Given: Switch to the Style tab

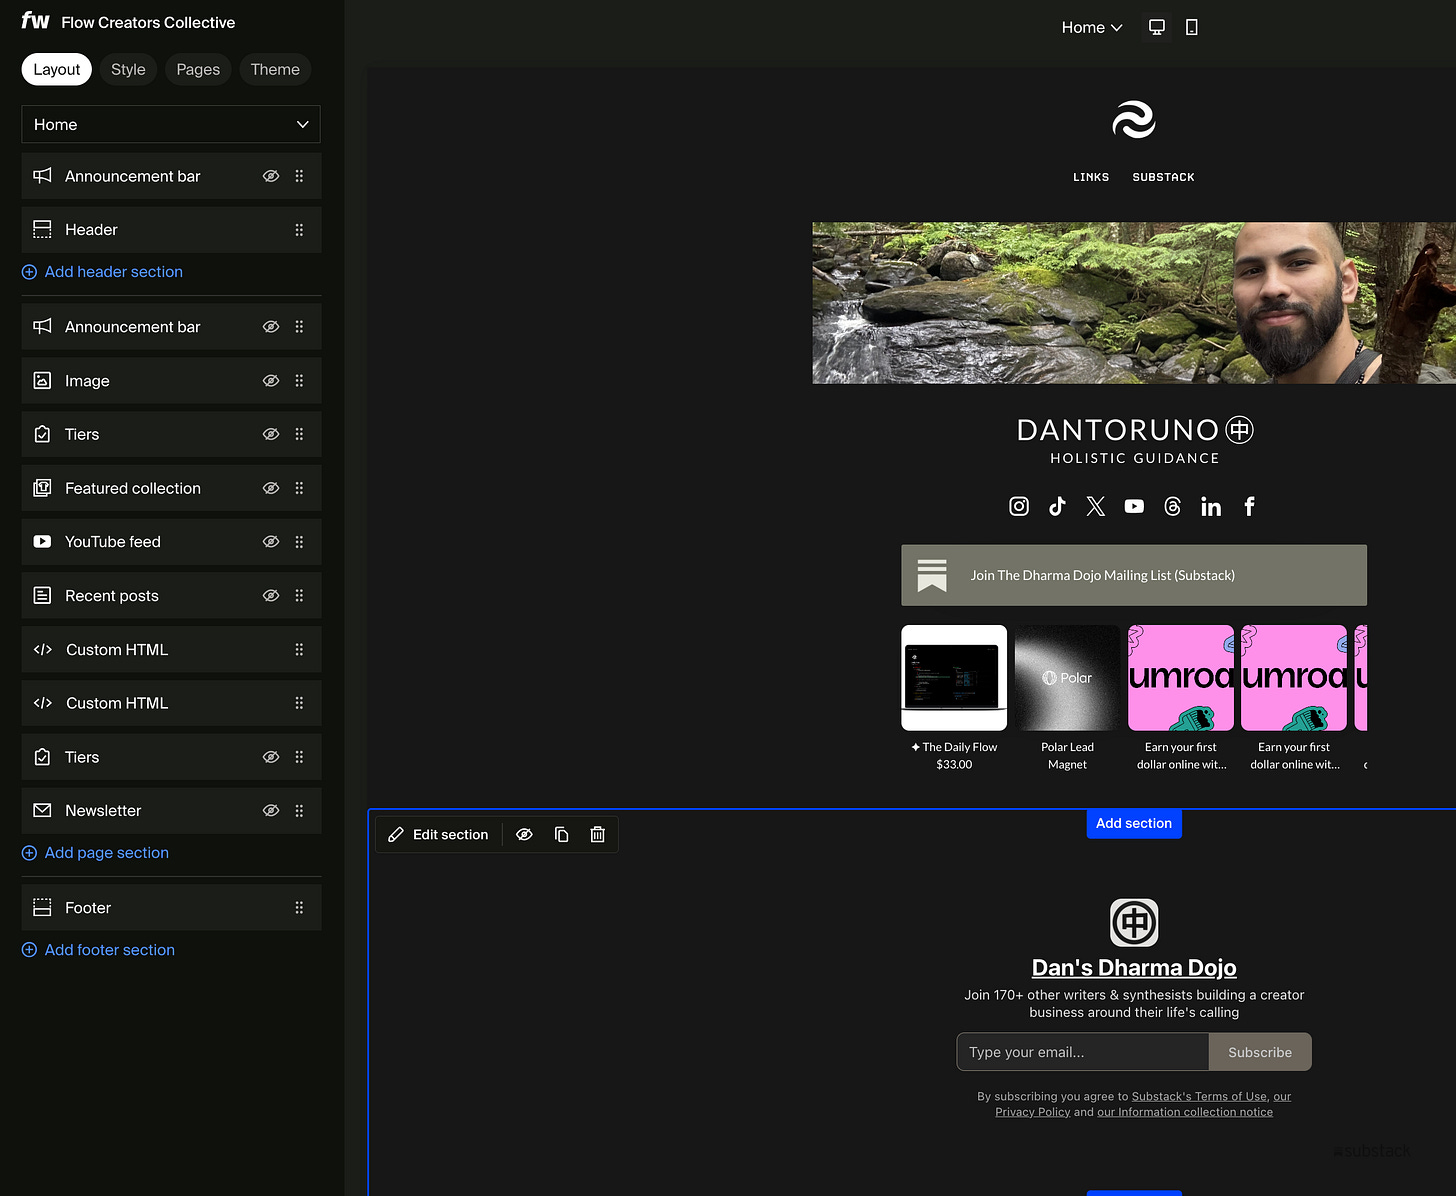Looking at the screenshot, I should pyautogui.click(x=128, y=69).
